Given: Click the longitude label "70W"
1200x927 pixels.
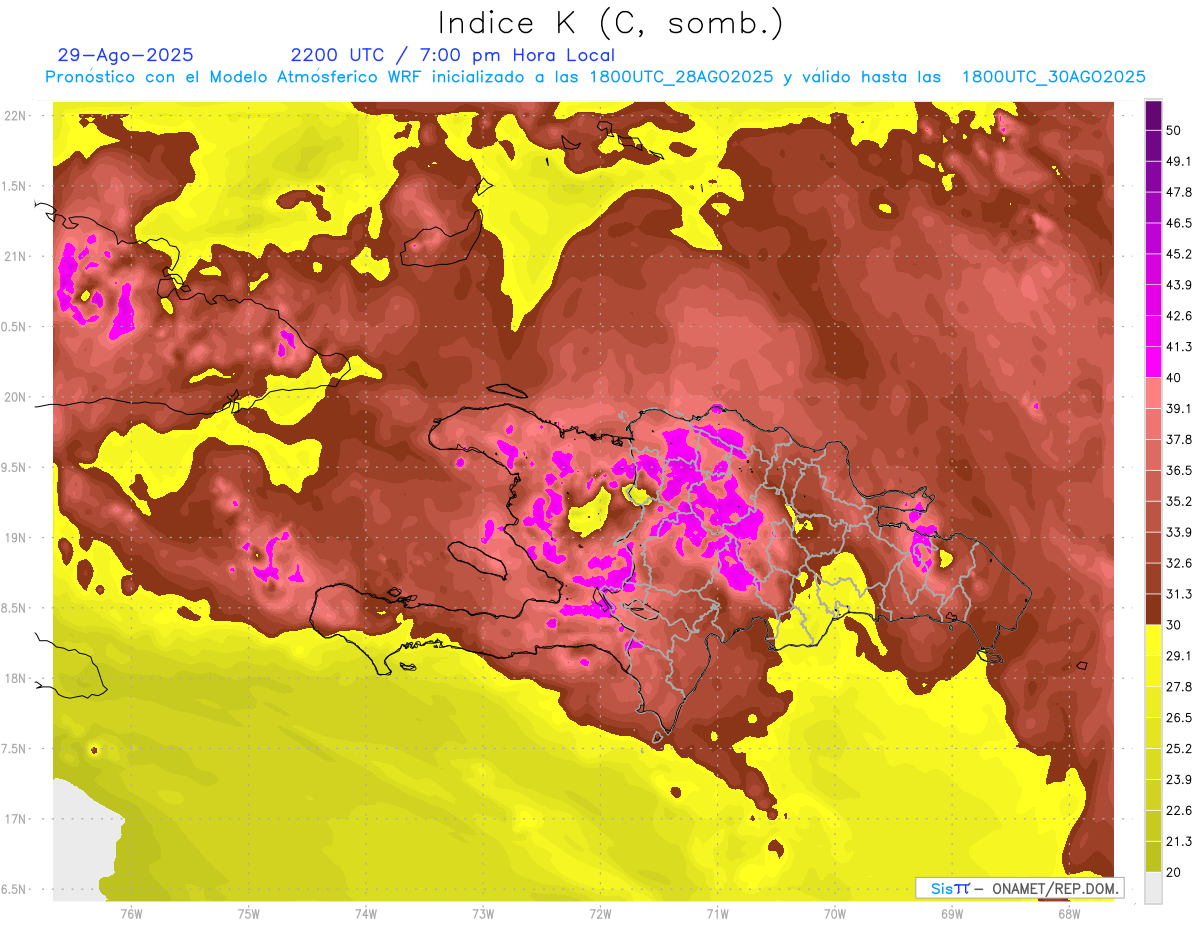Looking at the screenshot, I should click(x=834, y=914).
